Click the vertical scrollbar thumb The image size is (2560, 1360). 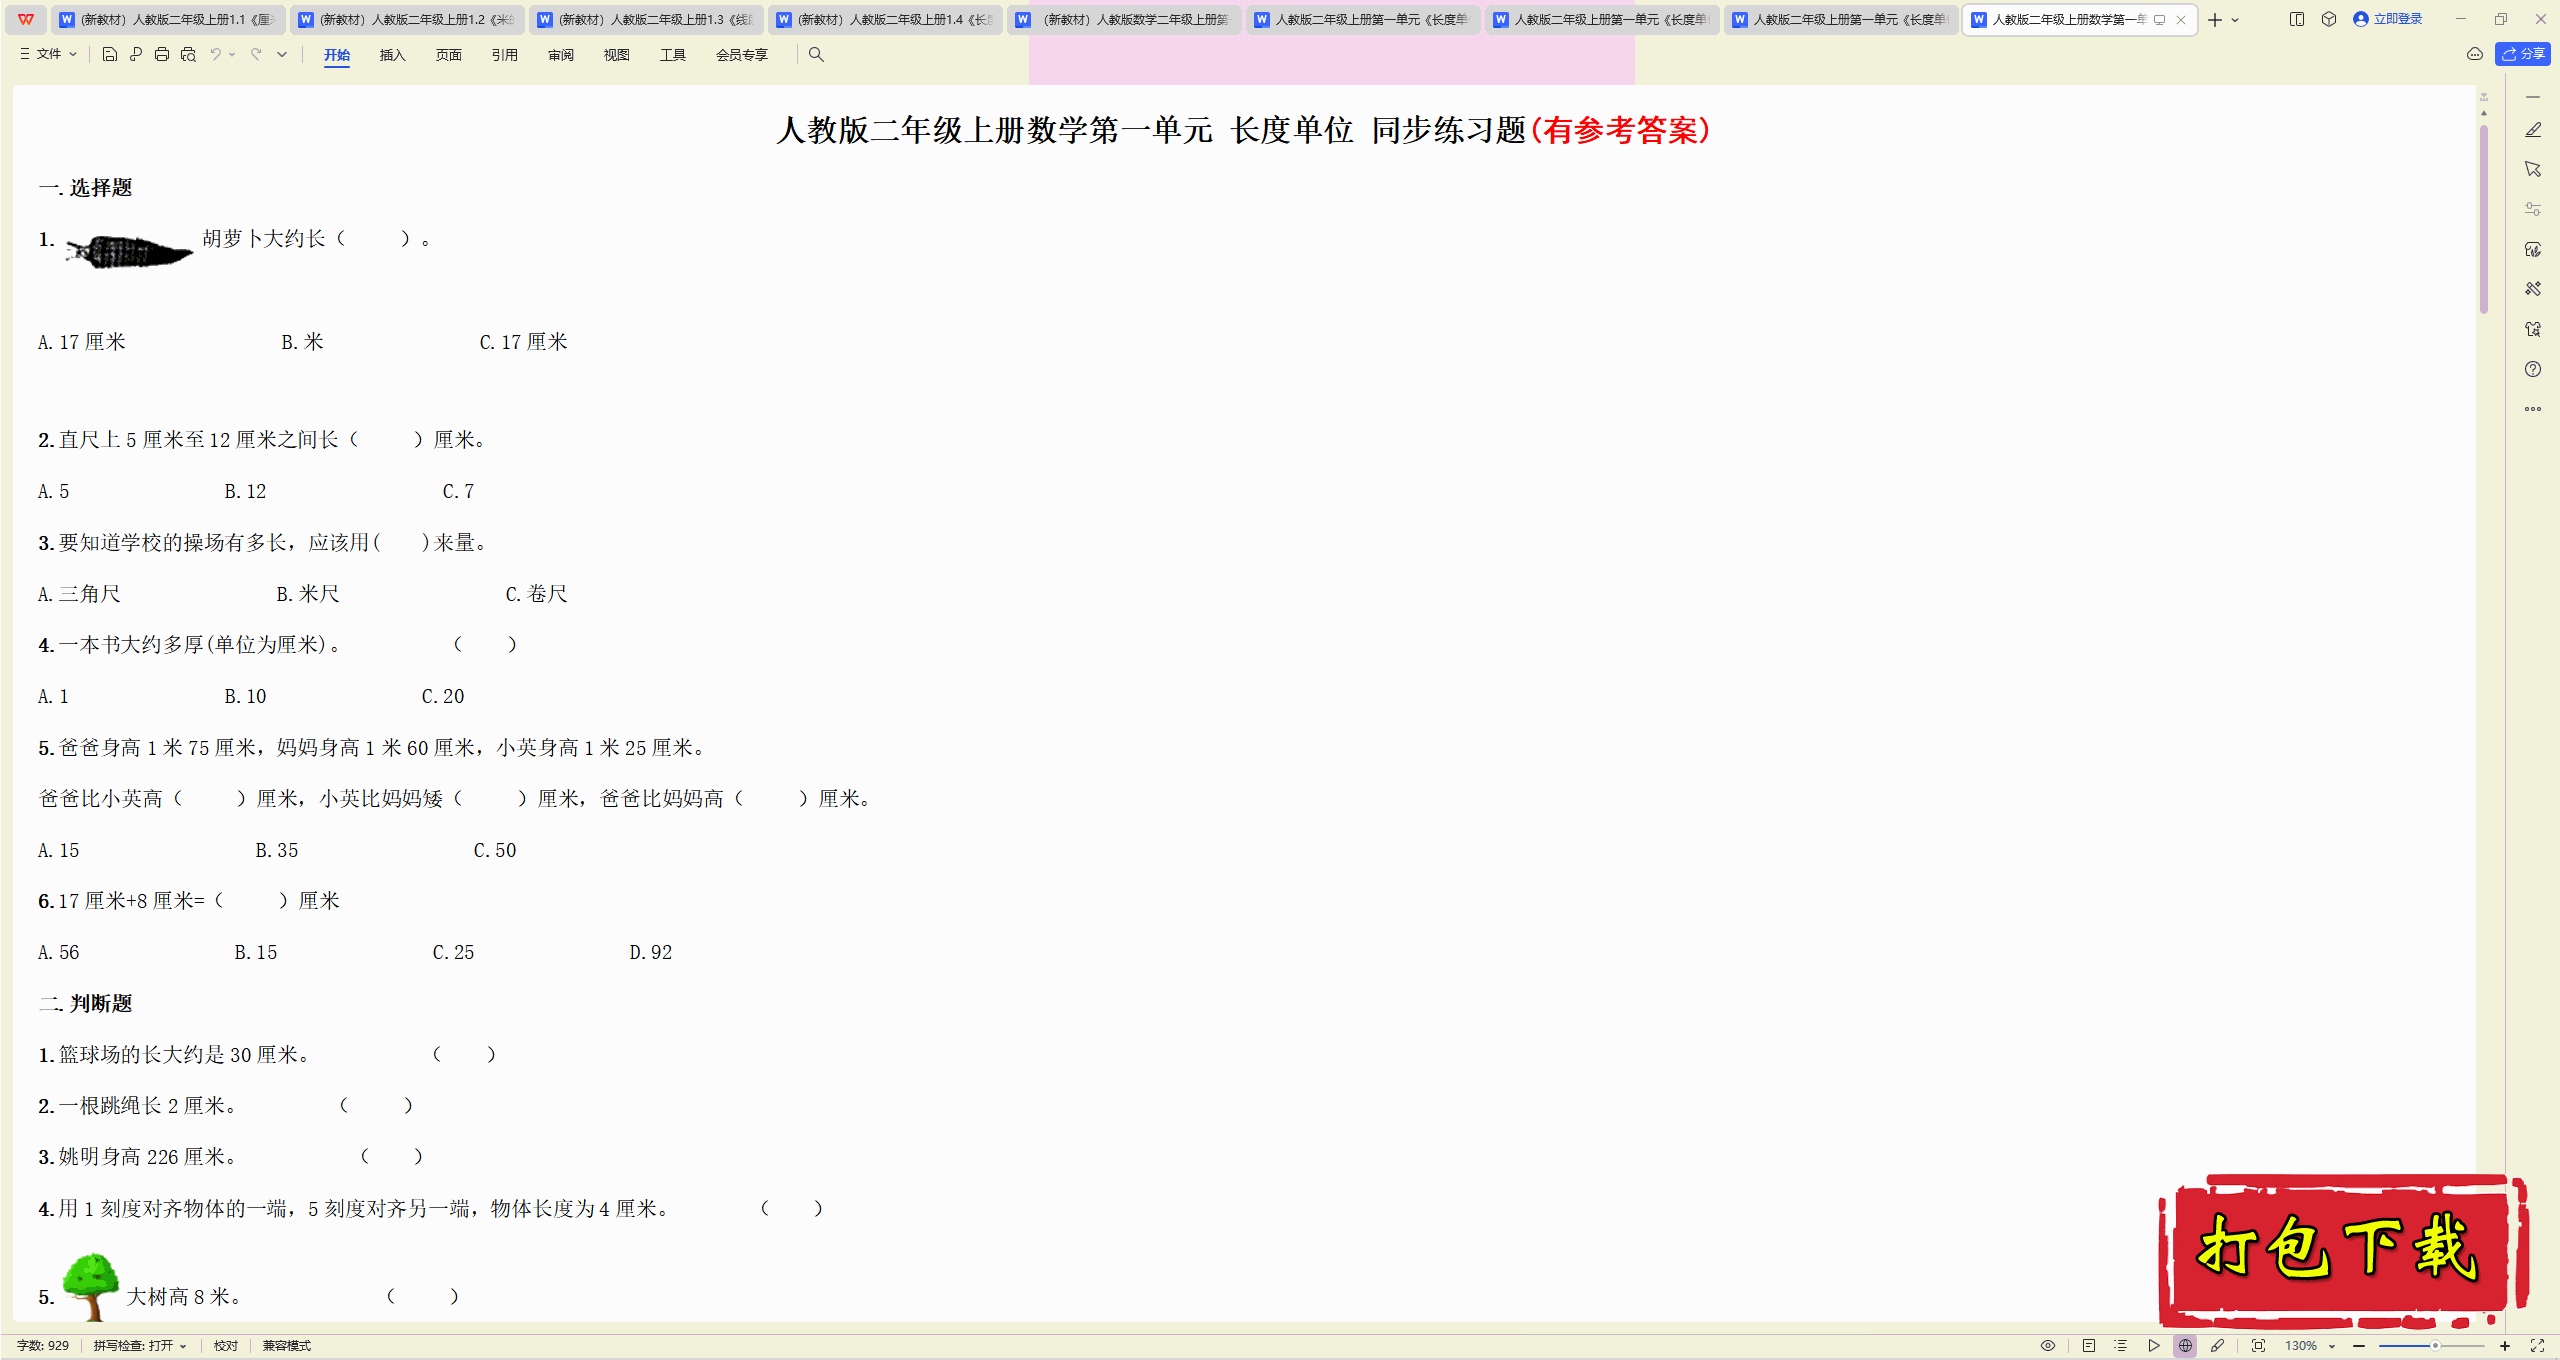2484,218
